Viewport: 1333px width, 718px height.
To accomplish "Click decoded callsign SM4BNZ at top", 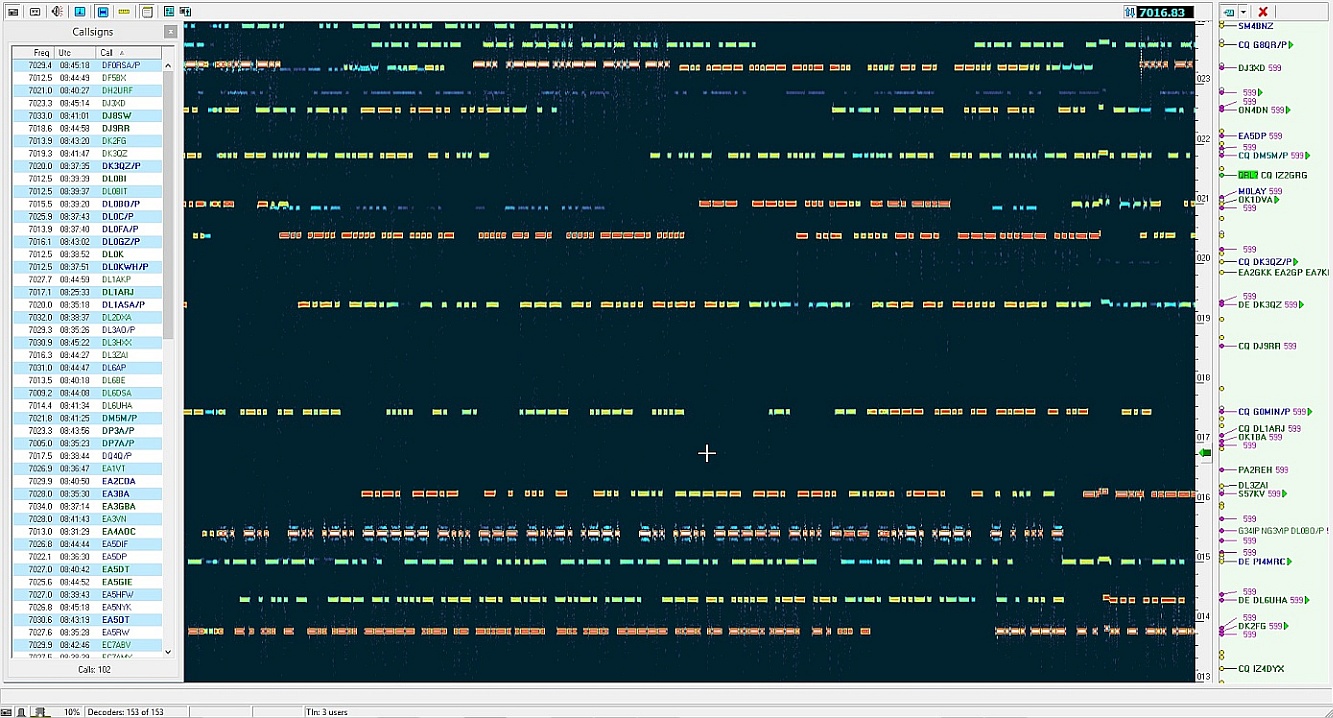I will (1255, 26).
